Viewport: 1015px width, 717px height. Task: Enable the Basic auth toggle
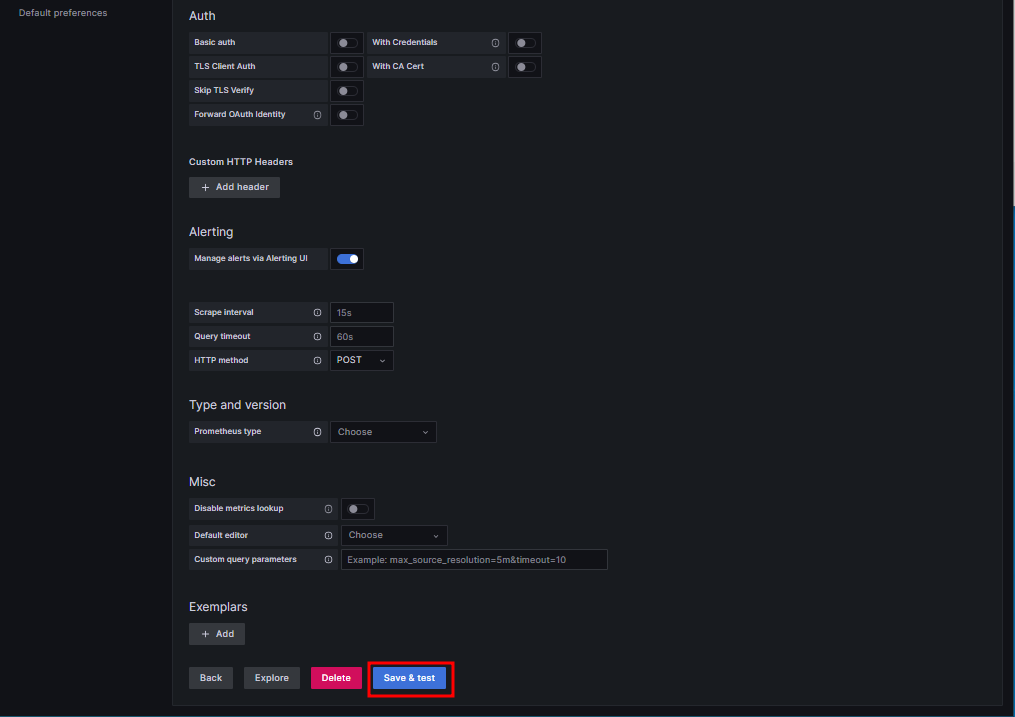click(347, 43)
